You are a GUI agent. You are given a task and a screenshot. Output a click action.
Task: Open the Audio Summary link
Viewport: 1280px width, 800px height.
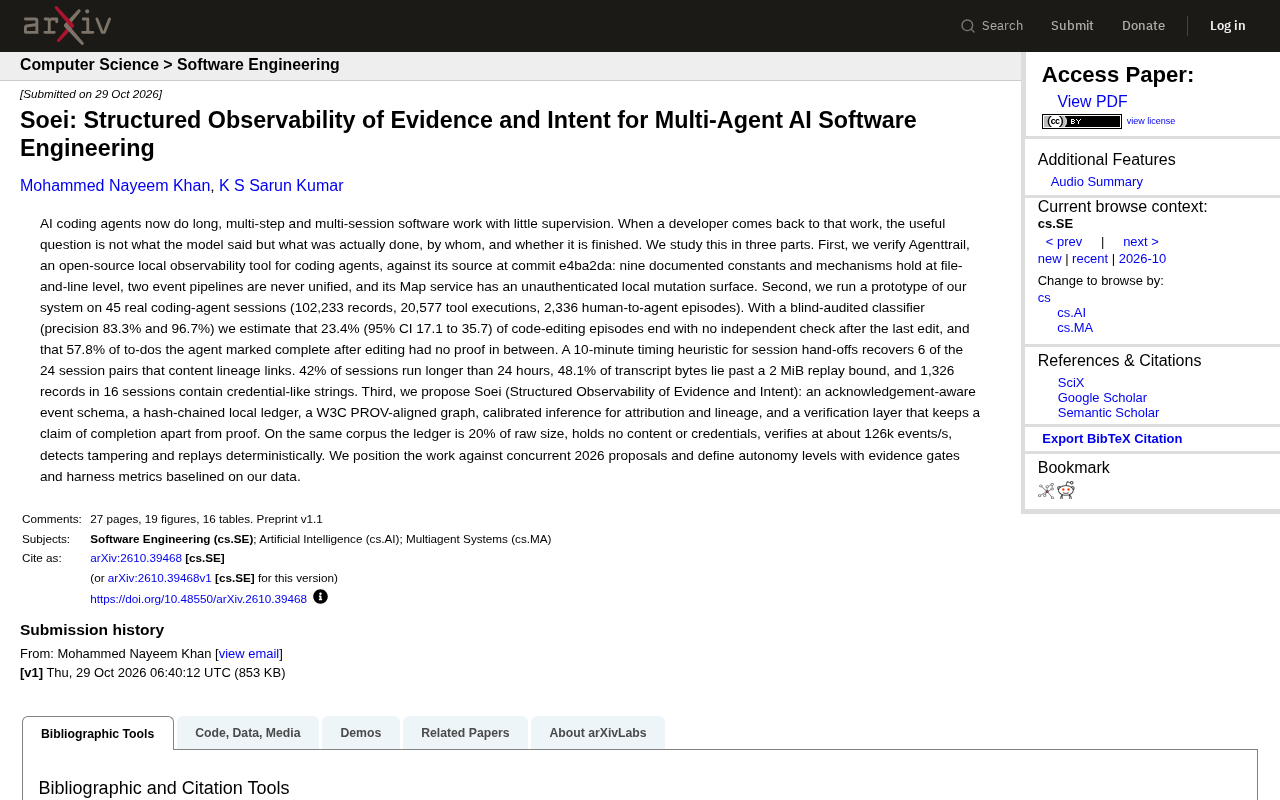coord(1097,182)
